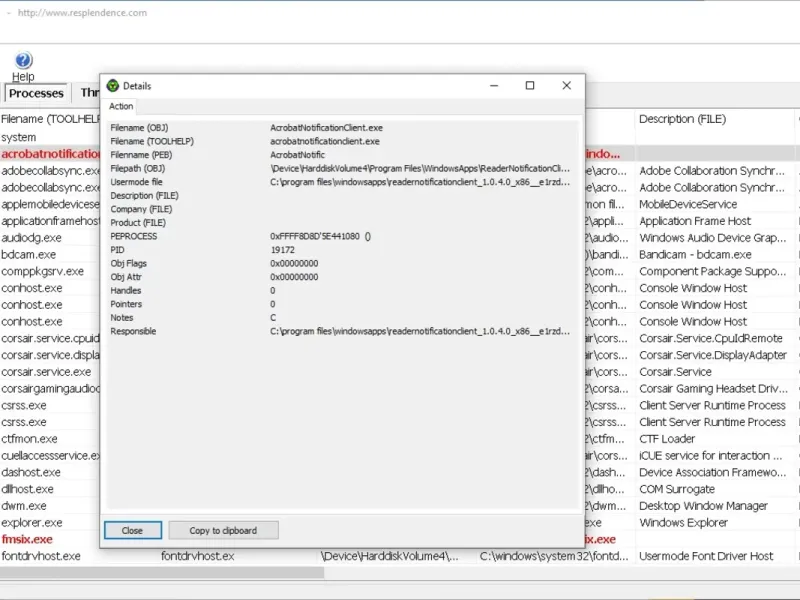The image size is (800, 600).
Task: Click the Bandicam - bdcam.exe description
Action: (x=695, y=255)
